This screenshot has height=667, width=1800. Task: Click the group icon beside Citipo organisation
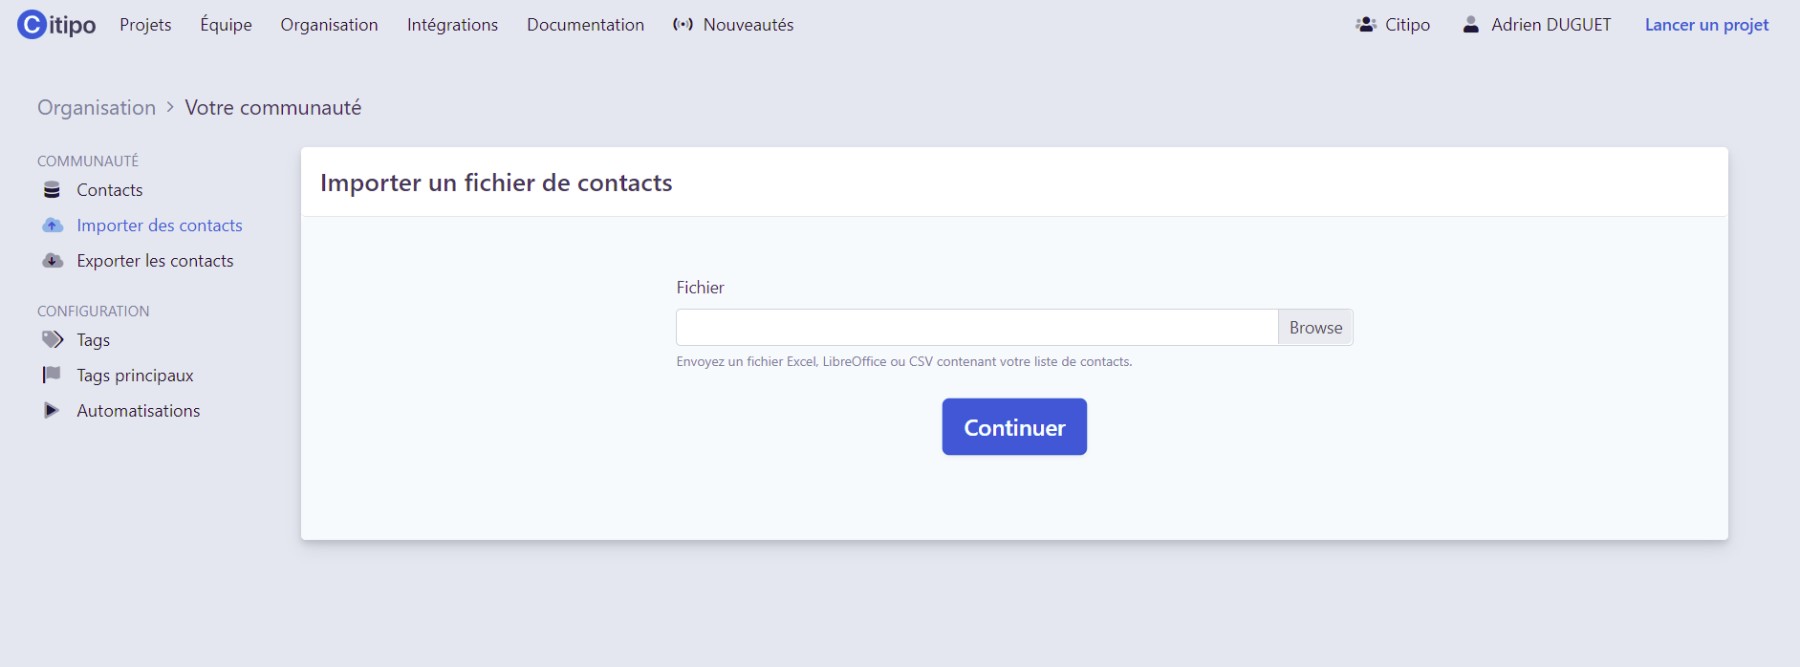pos(1365,25)
